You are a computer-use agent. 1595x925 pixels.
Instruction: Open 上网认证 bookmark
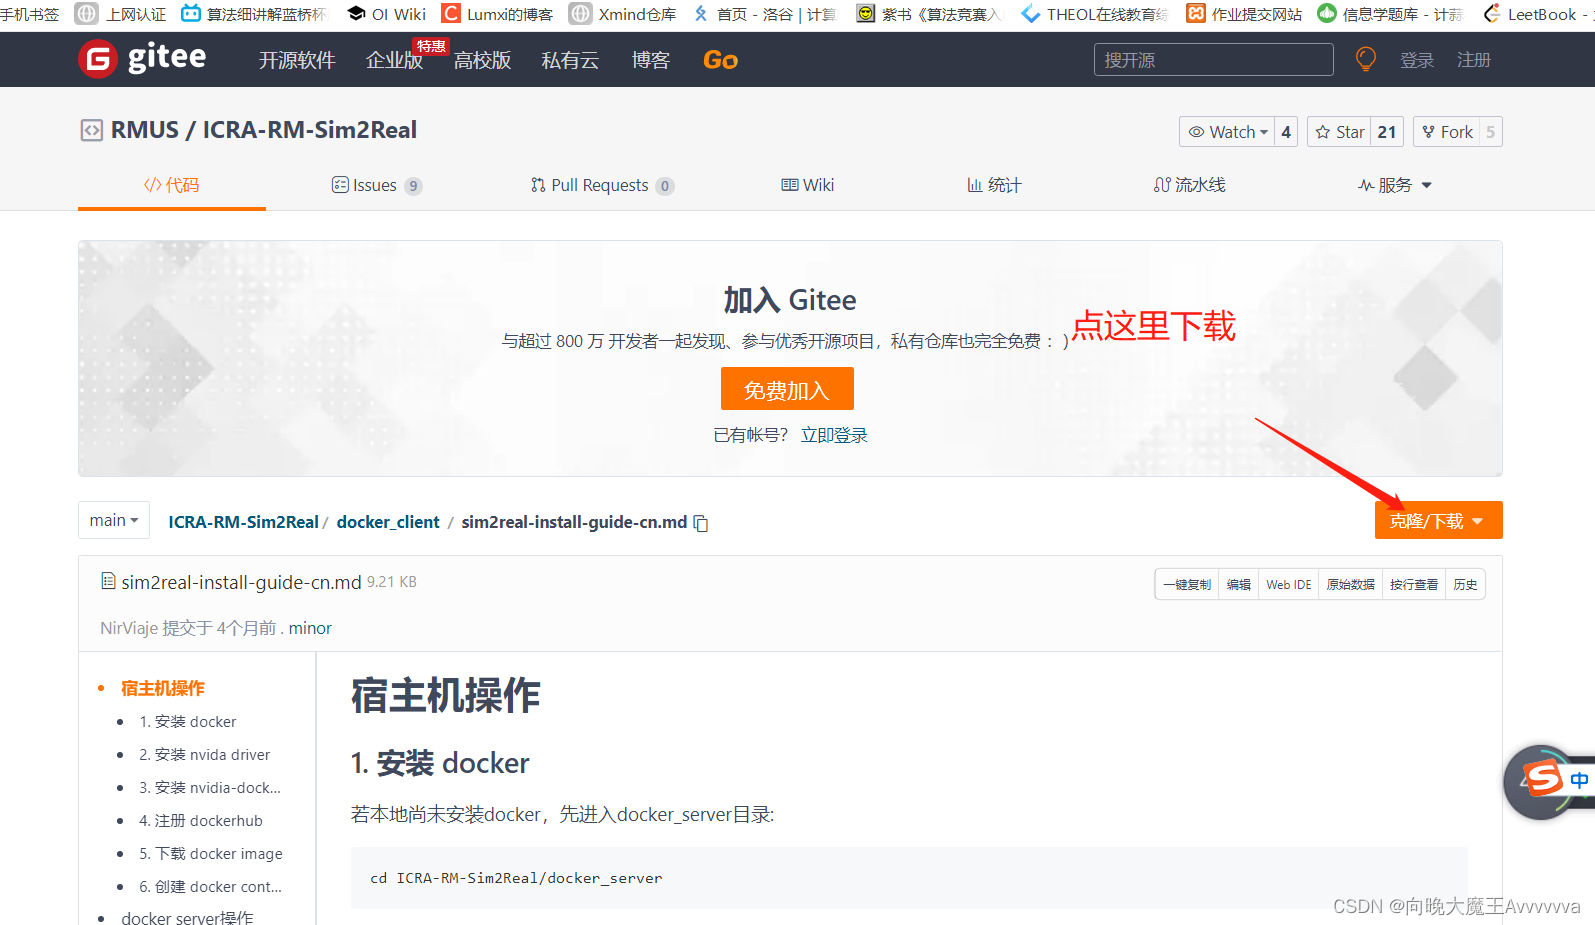(122, 14)
